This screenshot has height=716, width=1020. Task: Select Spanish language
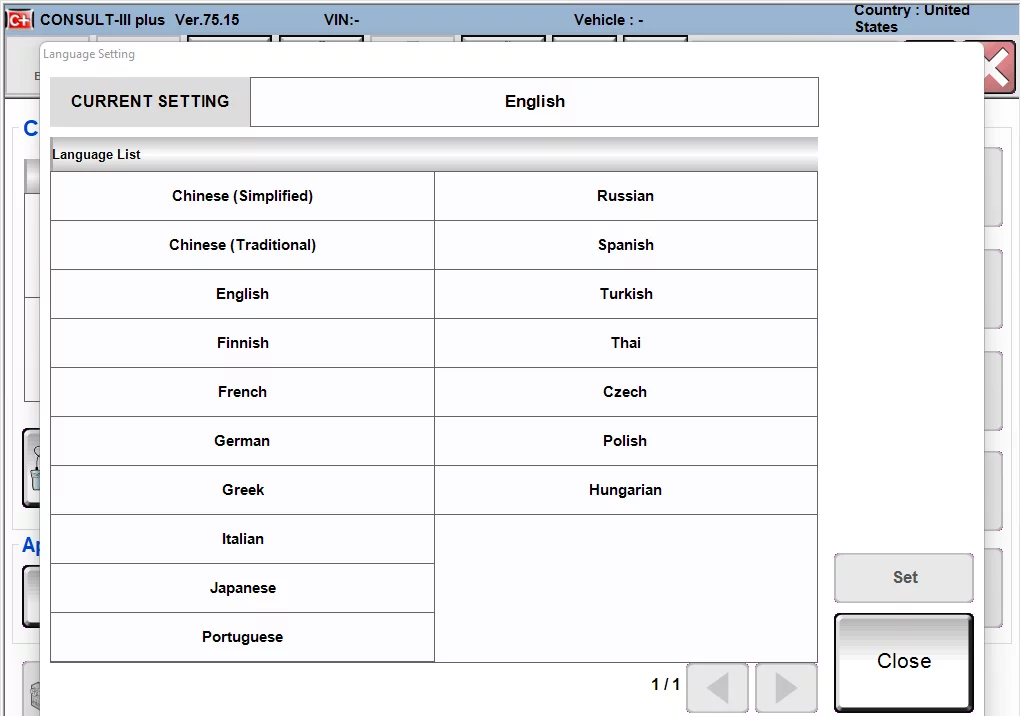pyautogui.click(x=625, y=244)
